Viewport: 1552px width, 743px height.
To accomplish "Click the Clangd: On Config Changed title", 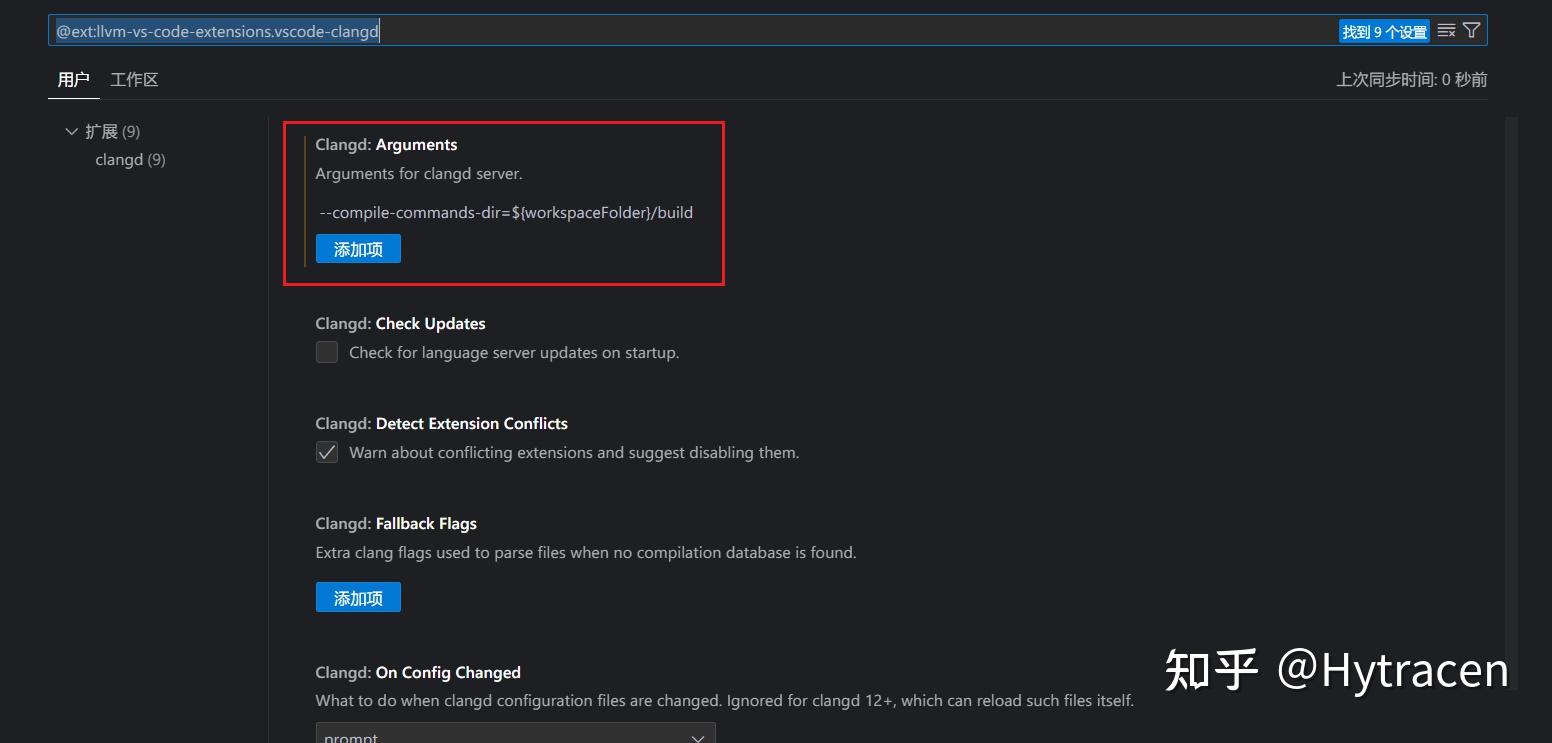I will pyautogui.click(x=418, y=673).
